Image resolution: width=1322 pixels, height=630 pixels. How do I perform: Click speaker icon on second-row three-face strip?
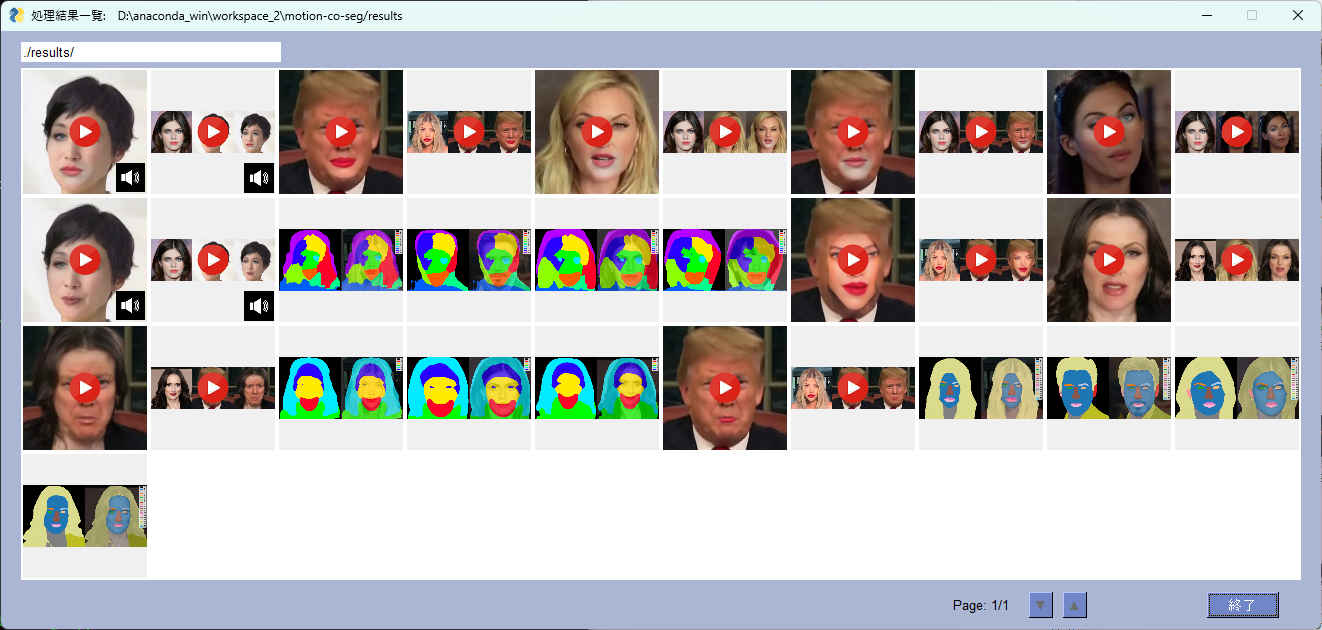pyautogui.click(x=258, y=305)
